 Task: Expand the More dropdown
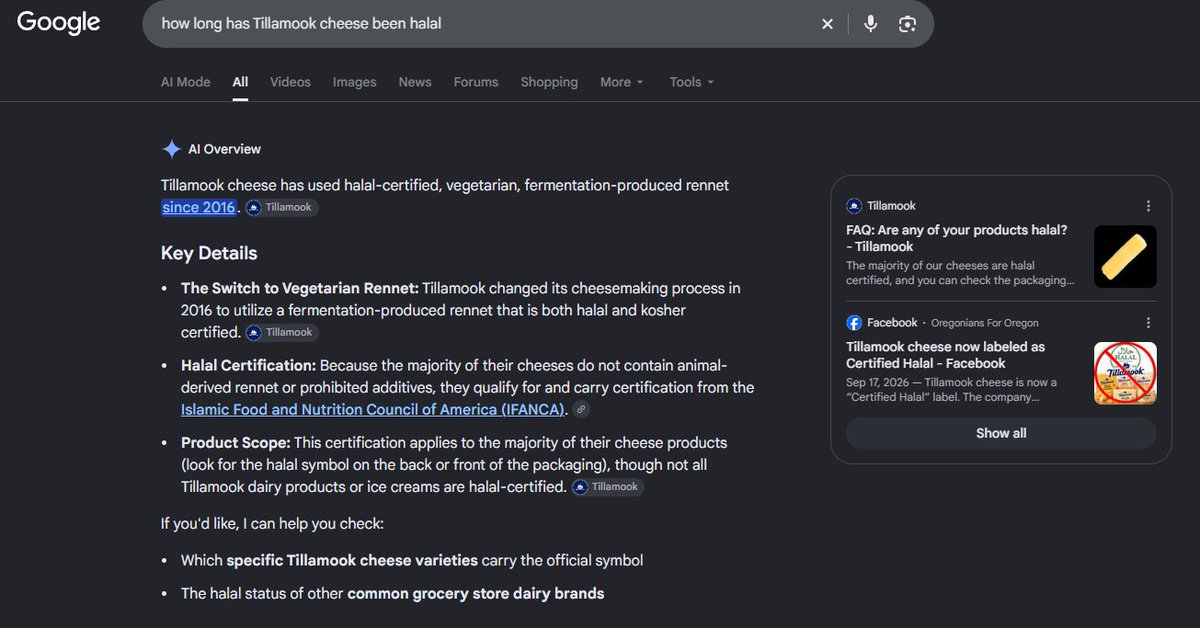click(x=622, y=82)
